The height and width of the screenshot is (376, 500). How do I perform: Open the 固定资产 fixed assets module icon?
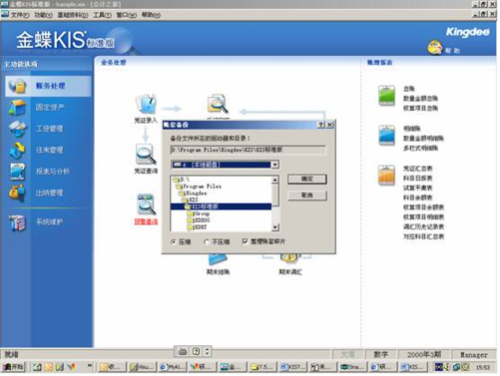[17, 107]
